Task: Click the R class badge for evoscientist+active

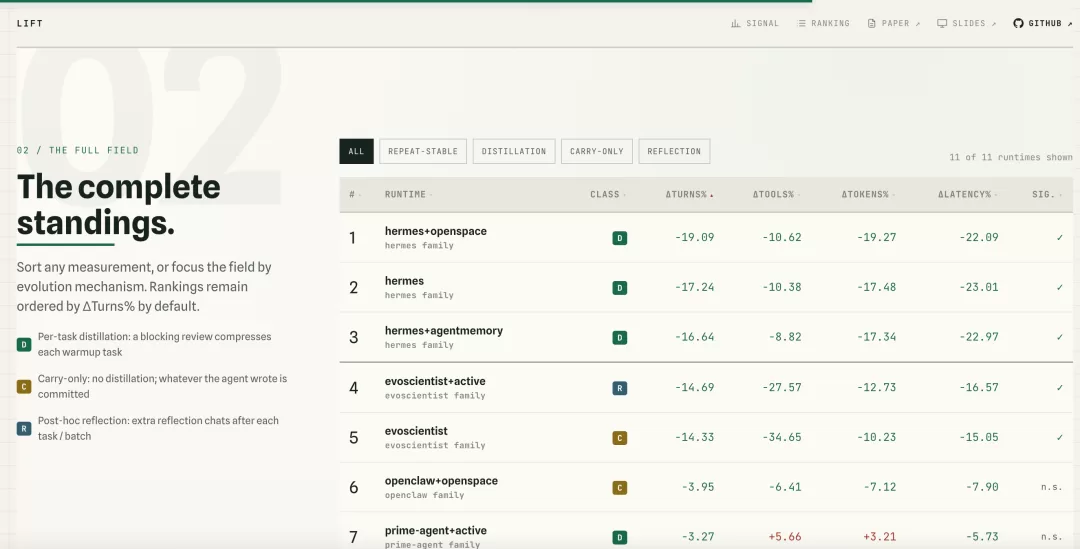Action: tap(620, 388)
